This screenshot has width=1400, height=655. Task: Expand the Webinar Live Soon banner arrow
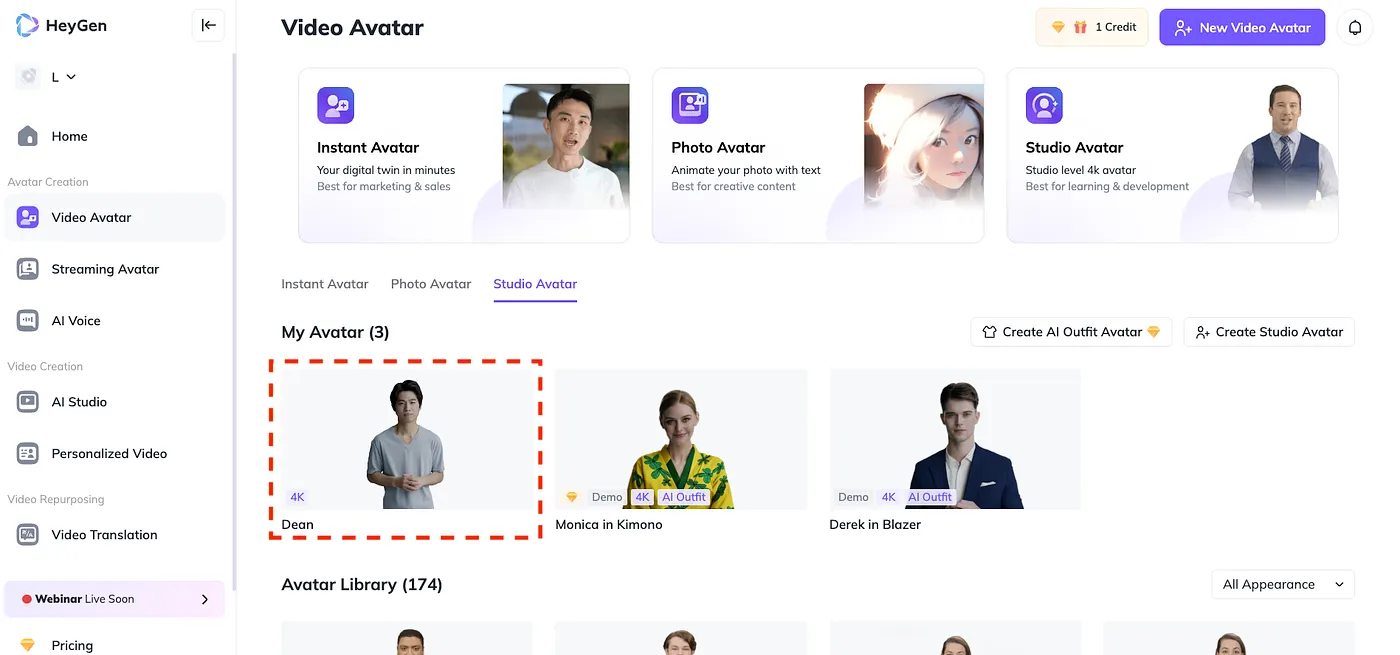click(x=205, y=599)
